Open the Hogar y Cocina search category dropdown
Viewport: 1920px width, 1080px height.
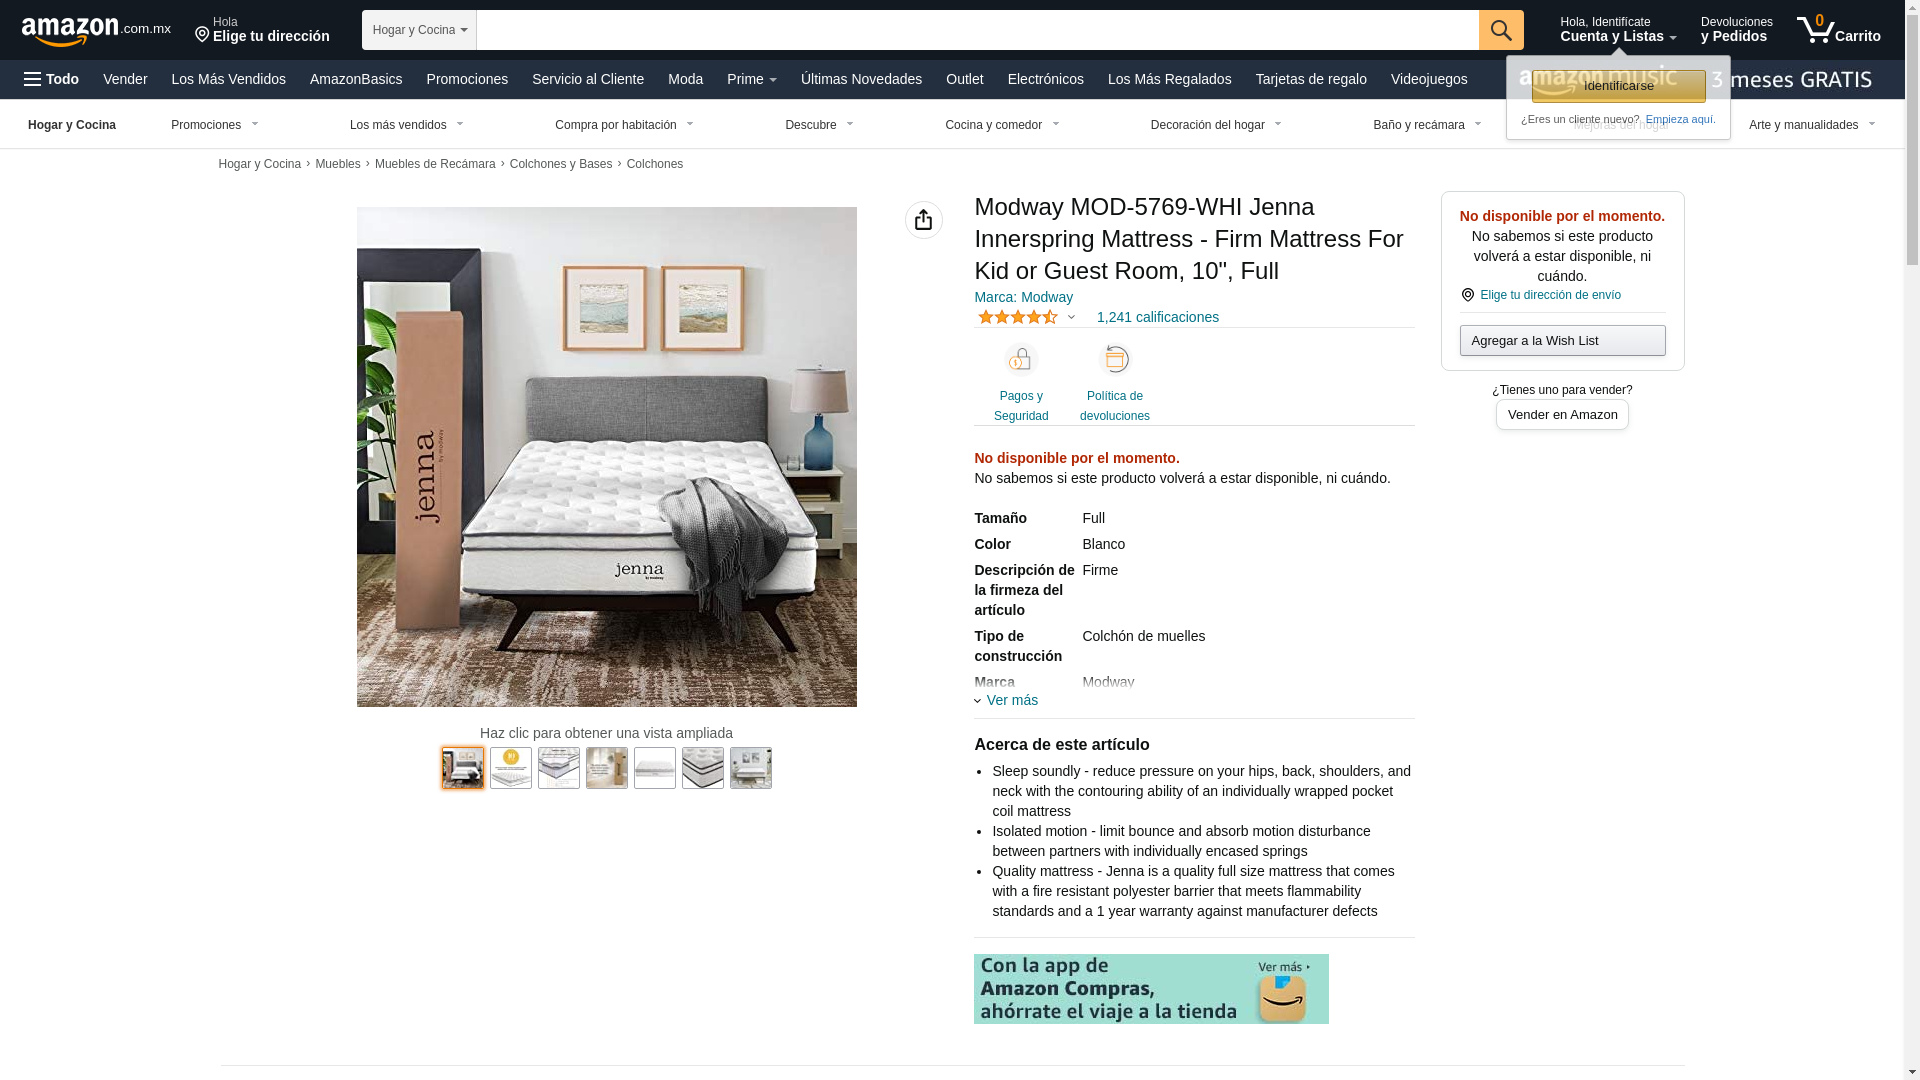click(x=419, y=30)
